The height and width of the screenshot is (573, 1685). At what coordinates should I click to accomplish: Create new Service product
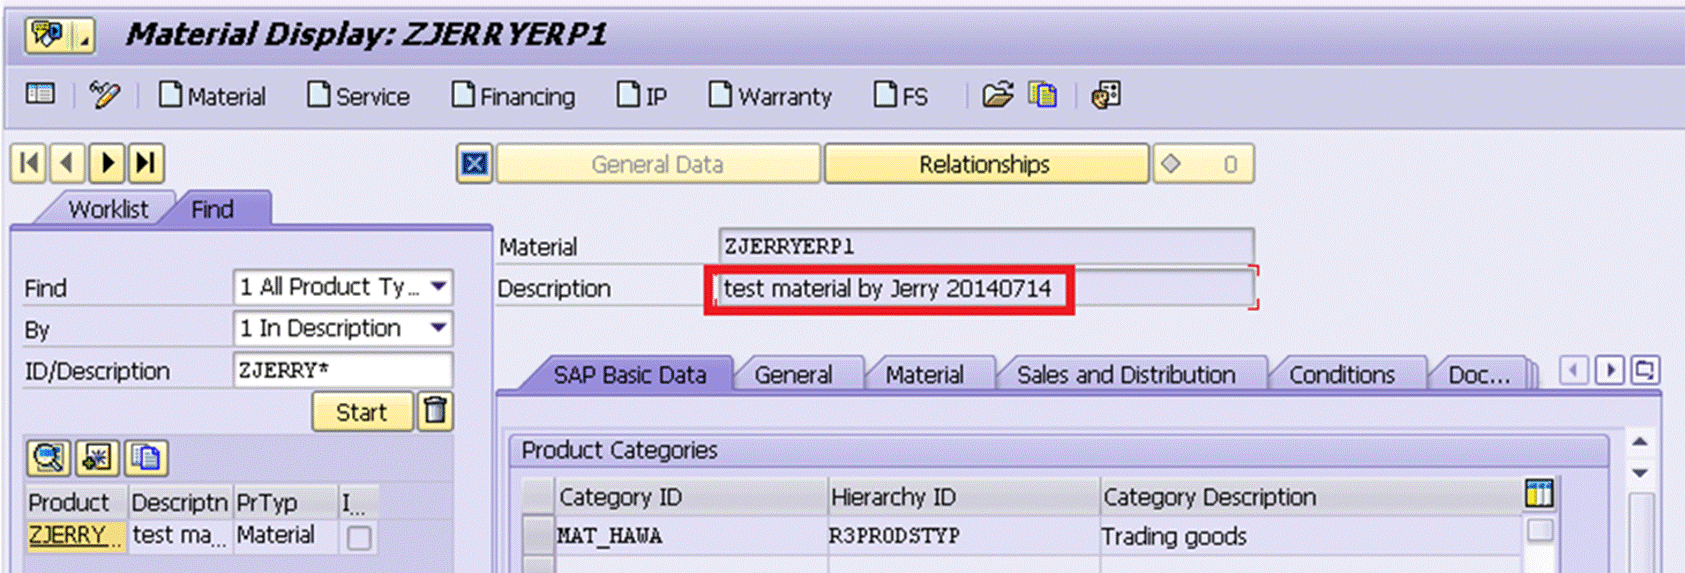[x=359, y=96]
